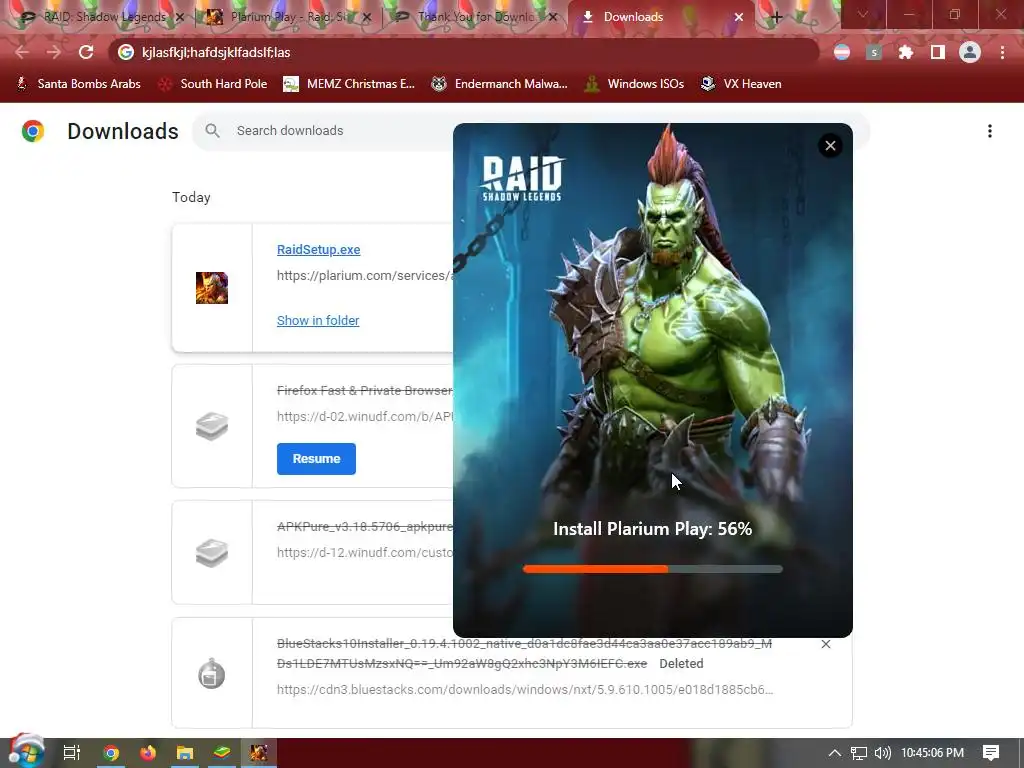The height and width of the screenshot is (768, 1024).
Task: Show hidden system tray icons
Action: [834, 753]
